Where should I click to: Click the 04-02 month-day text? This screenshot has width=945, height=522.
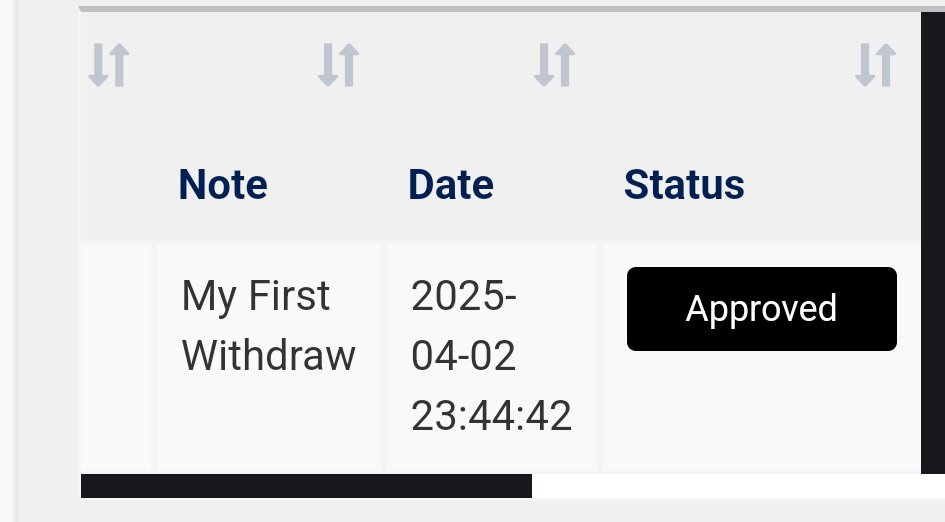click(x=463, y=356)
